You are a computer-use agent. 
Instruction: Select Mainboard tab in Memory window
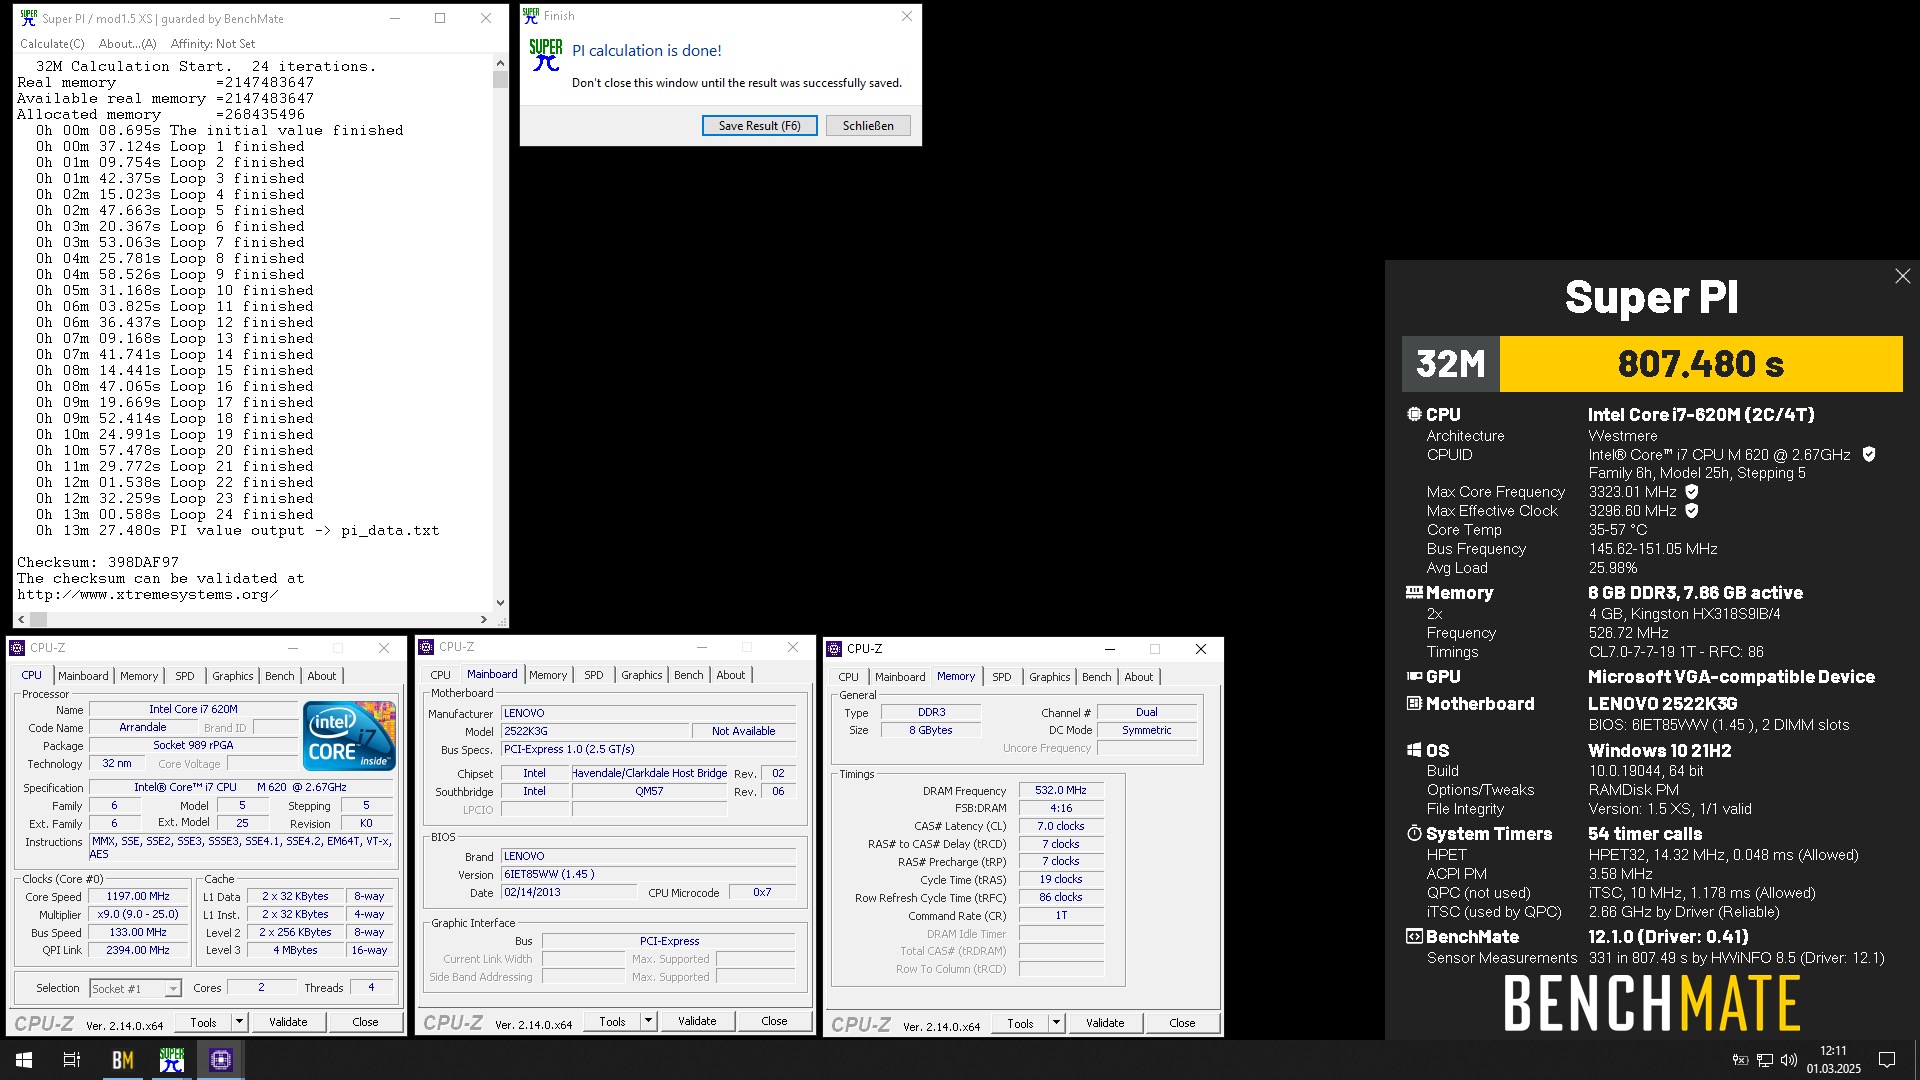[x=900, y=677]
